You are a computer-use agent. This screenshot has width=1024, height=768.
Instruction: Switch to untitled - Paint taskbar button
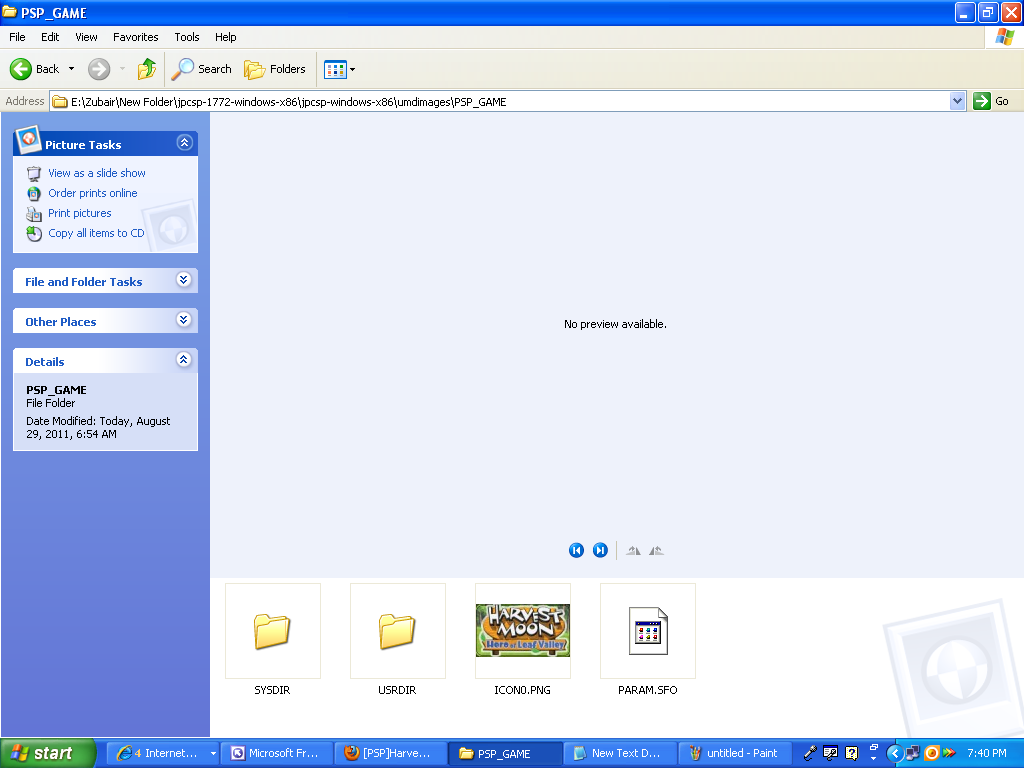click(x=734, y=753)
